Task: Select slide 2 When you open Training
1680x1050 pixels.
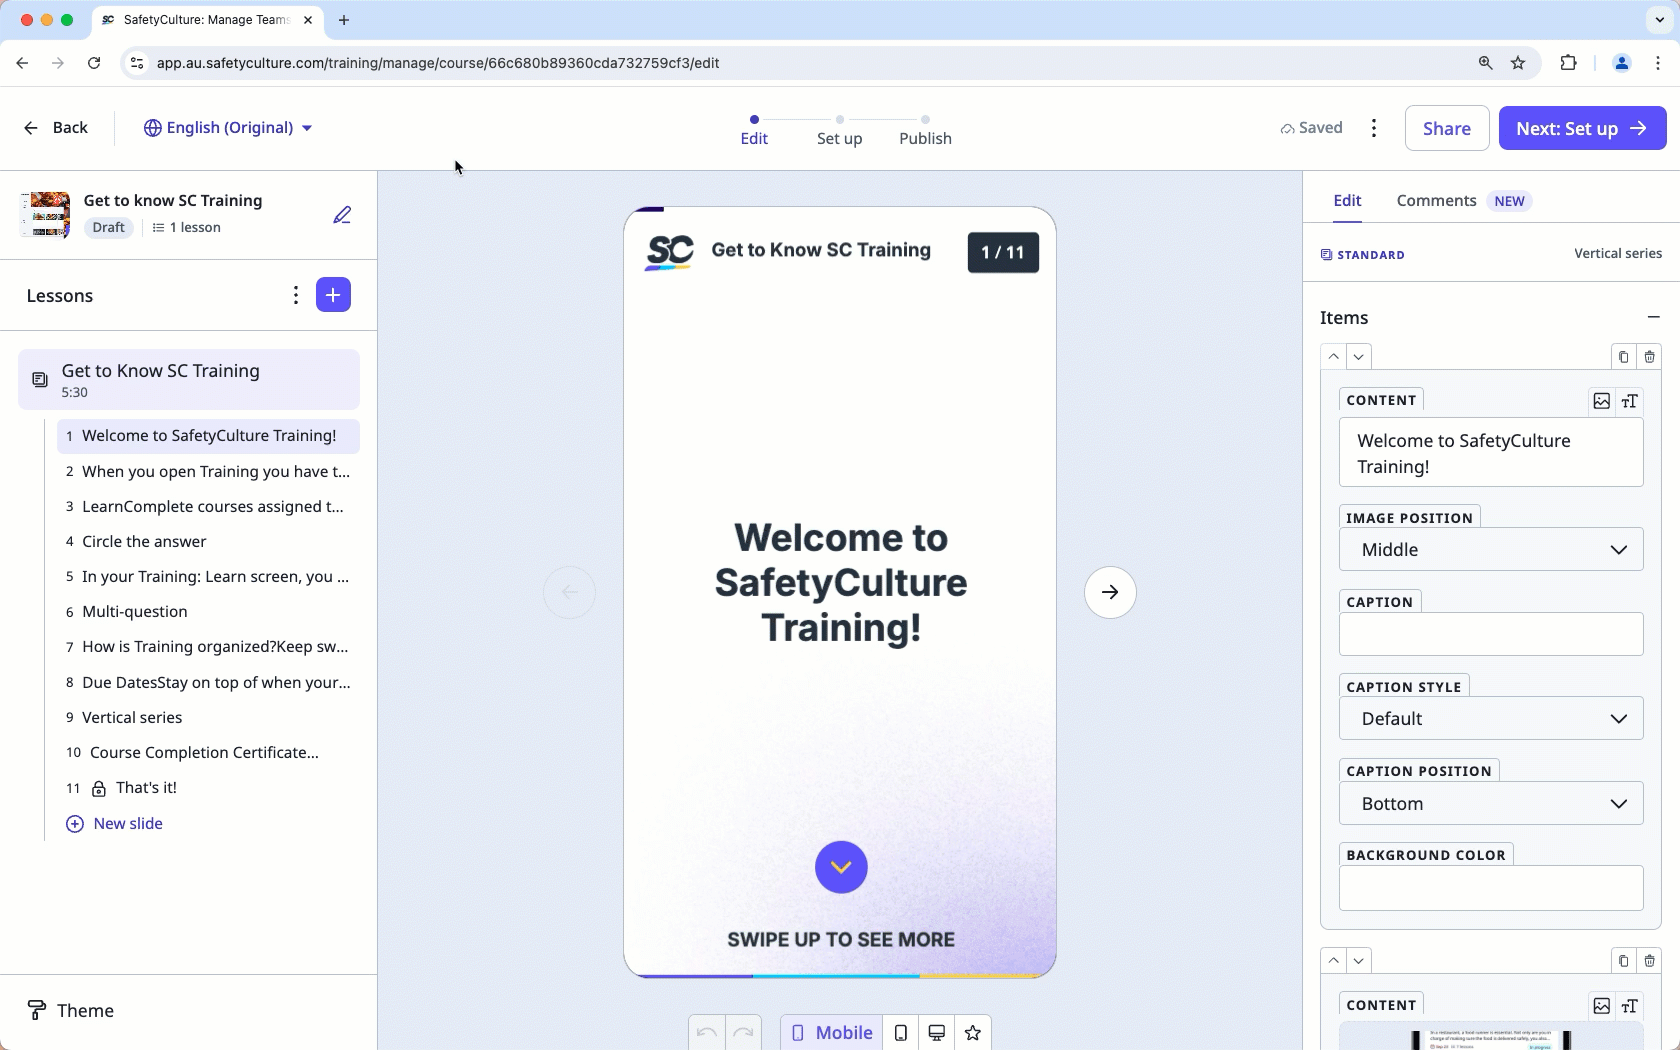Action: pos(208,471)
